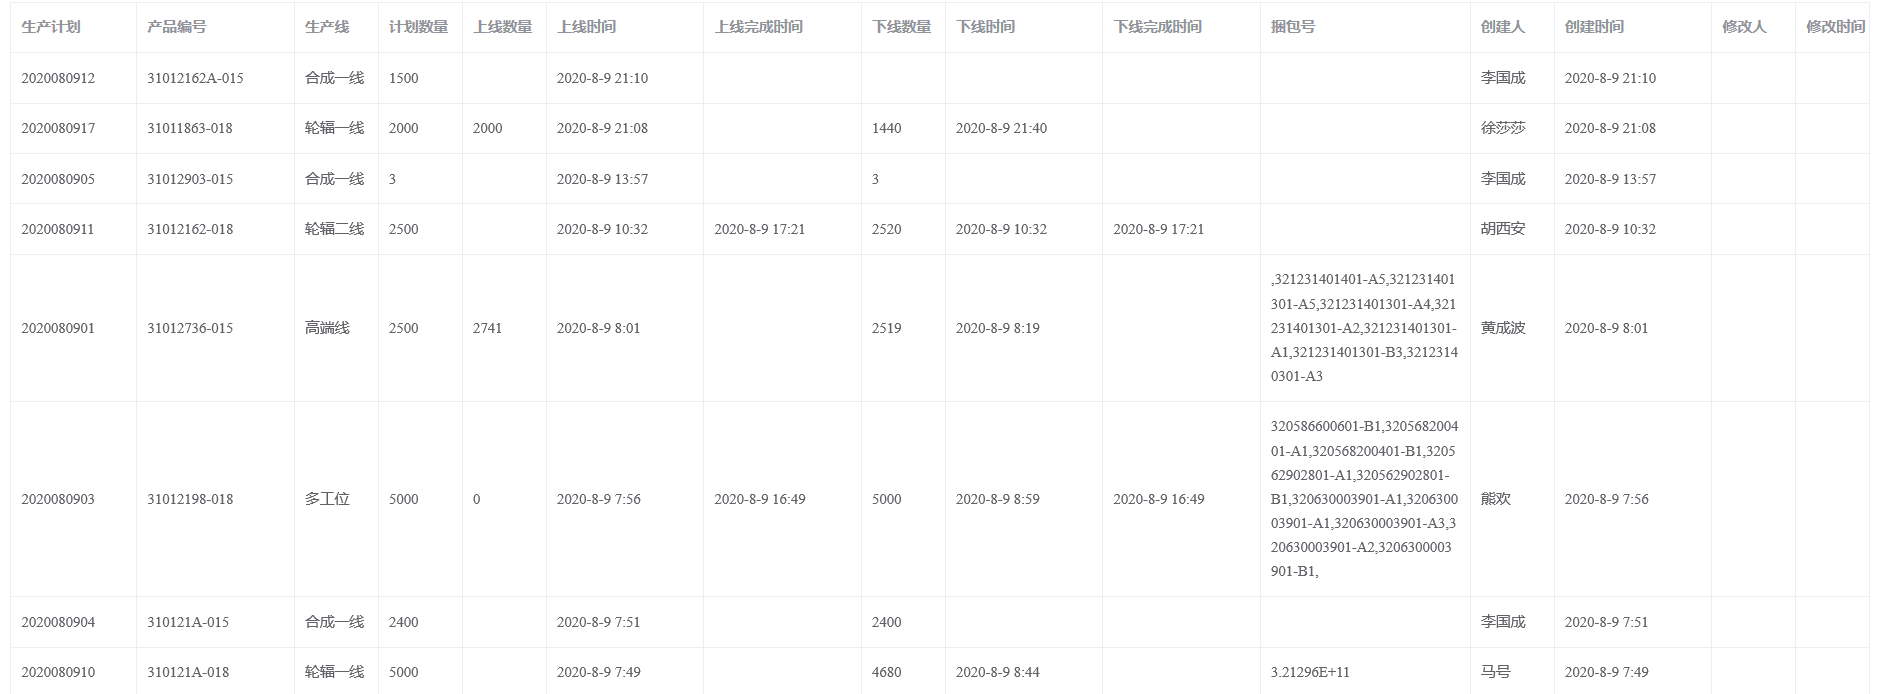Select the 产品编号 column header

[x=177, y=27]
